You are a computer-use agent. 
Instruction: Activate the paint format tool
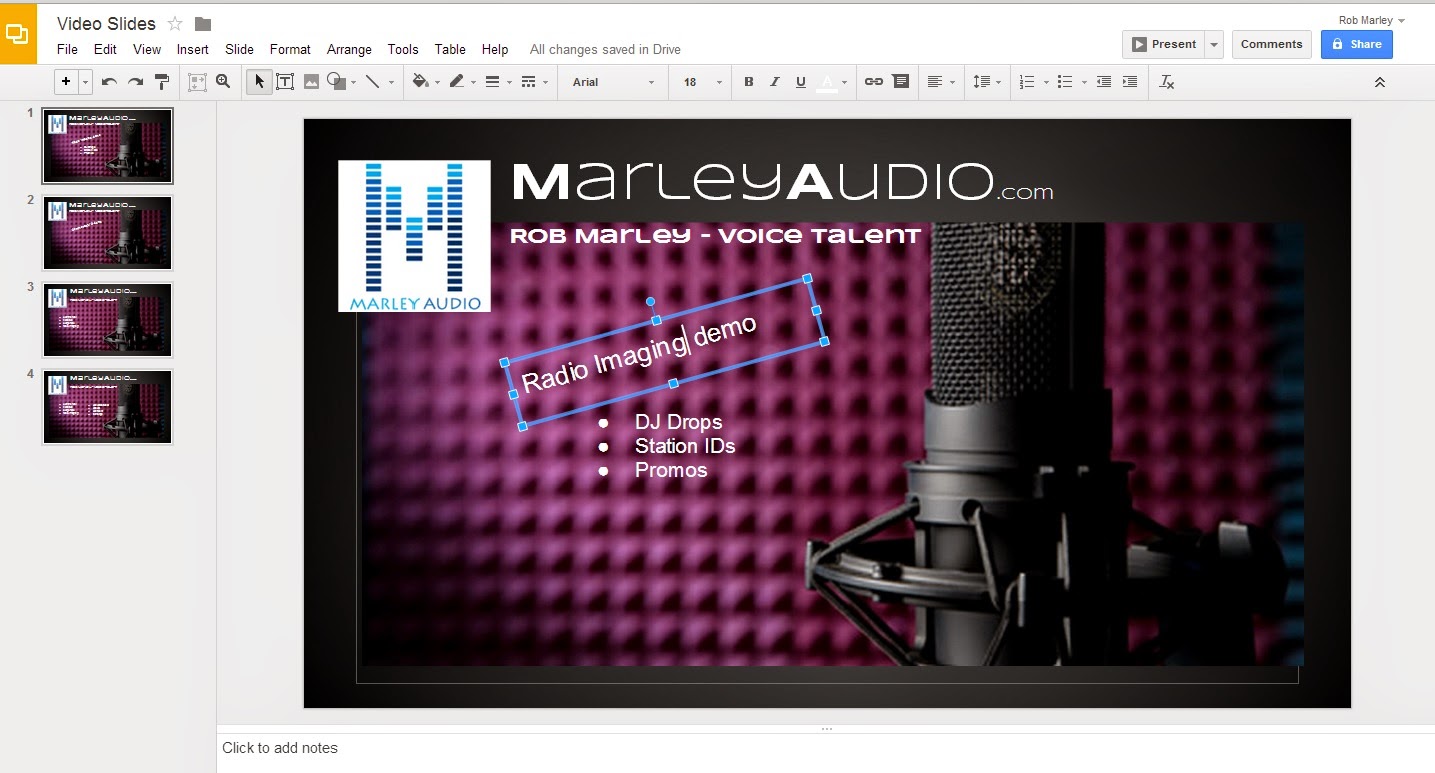[x=162, y=82]
